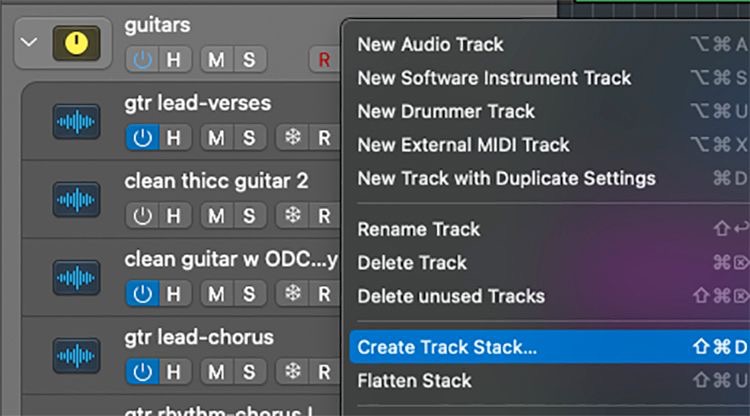Viewport: 750px width, 416px height.
Task: Record-enable the gtr lead-chorus track
Action: (x=324, y=371)
